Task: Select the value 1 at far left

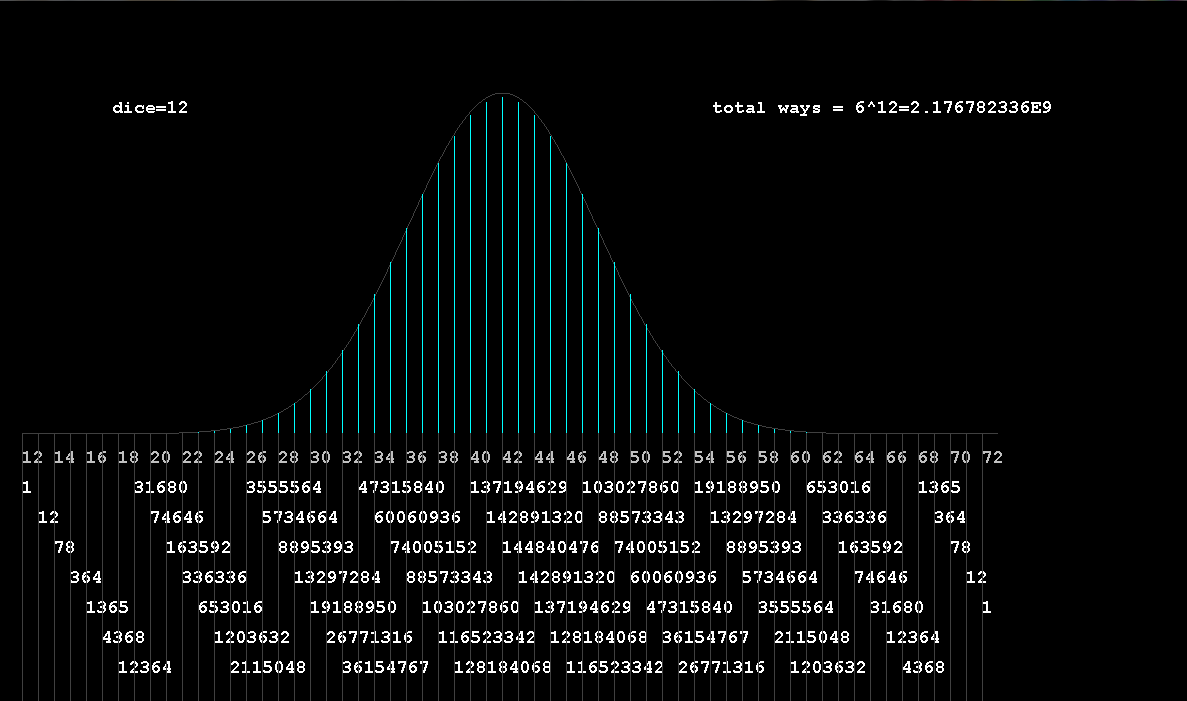Action: click(26, 488)
